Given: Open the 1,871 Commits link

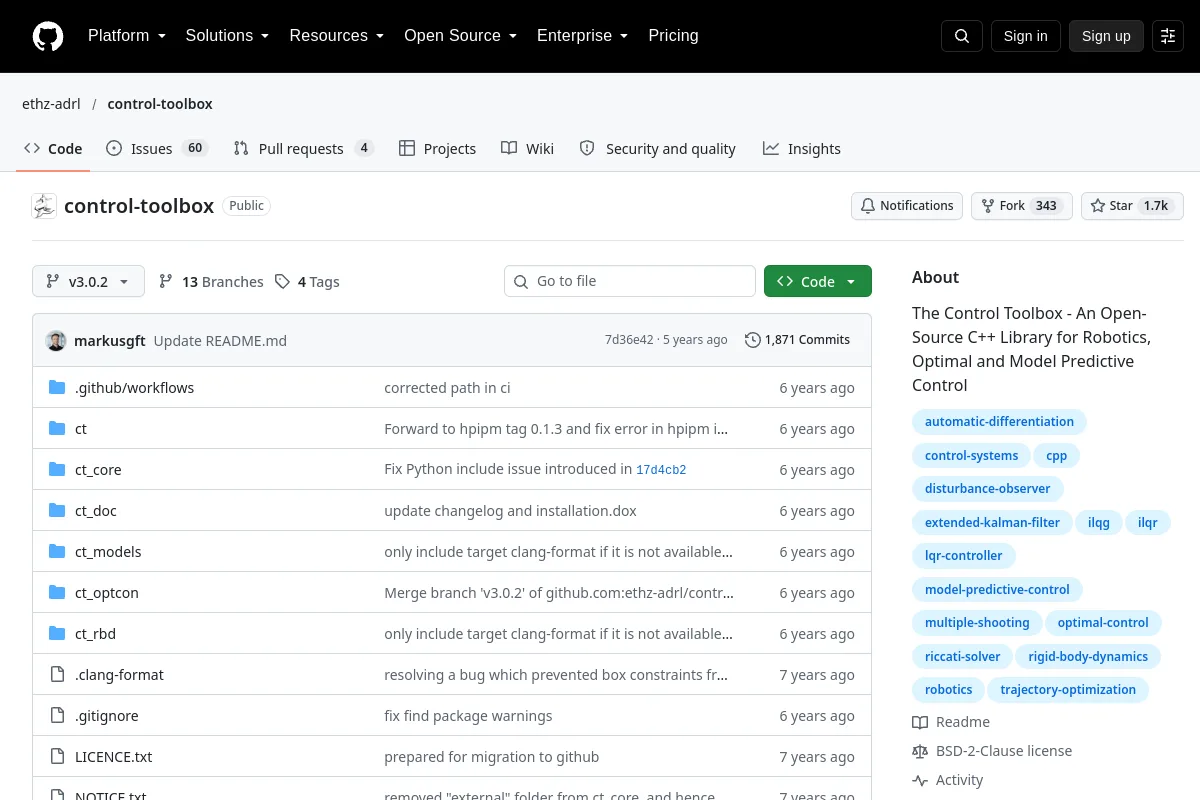Looking at the screenshot, I should pyautogui.click(x=798, y=340).
